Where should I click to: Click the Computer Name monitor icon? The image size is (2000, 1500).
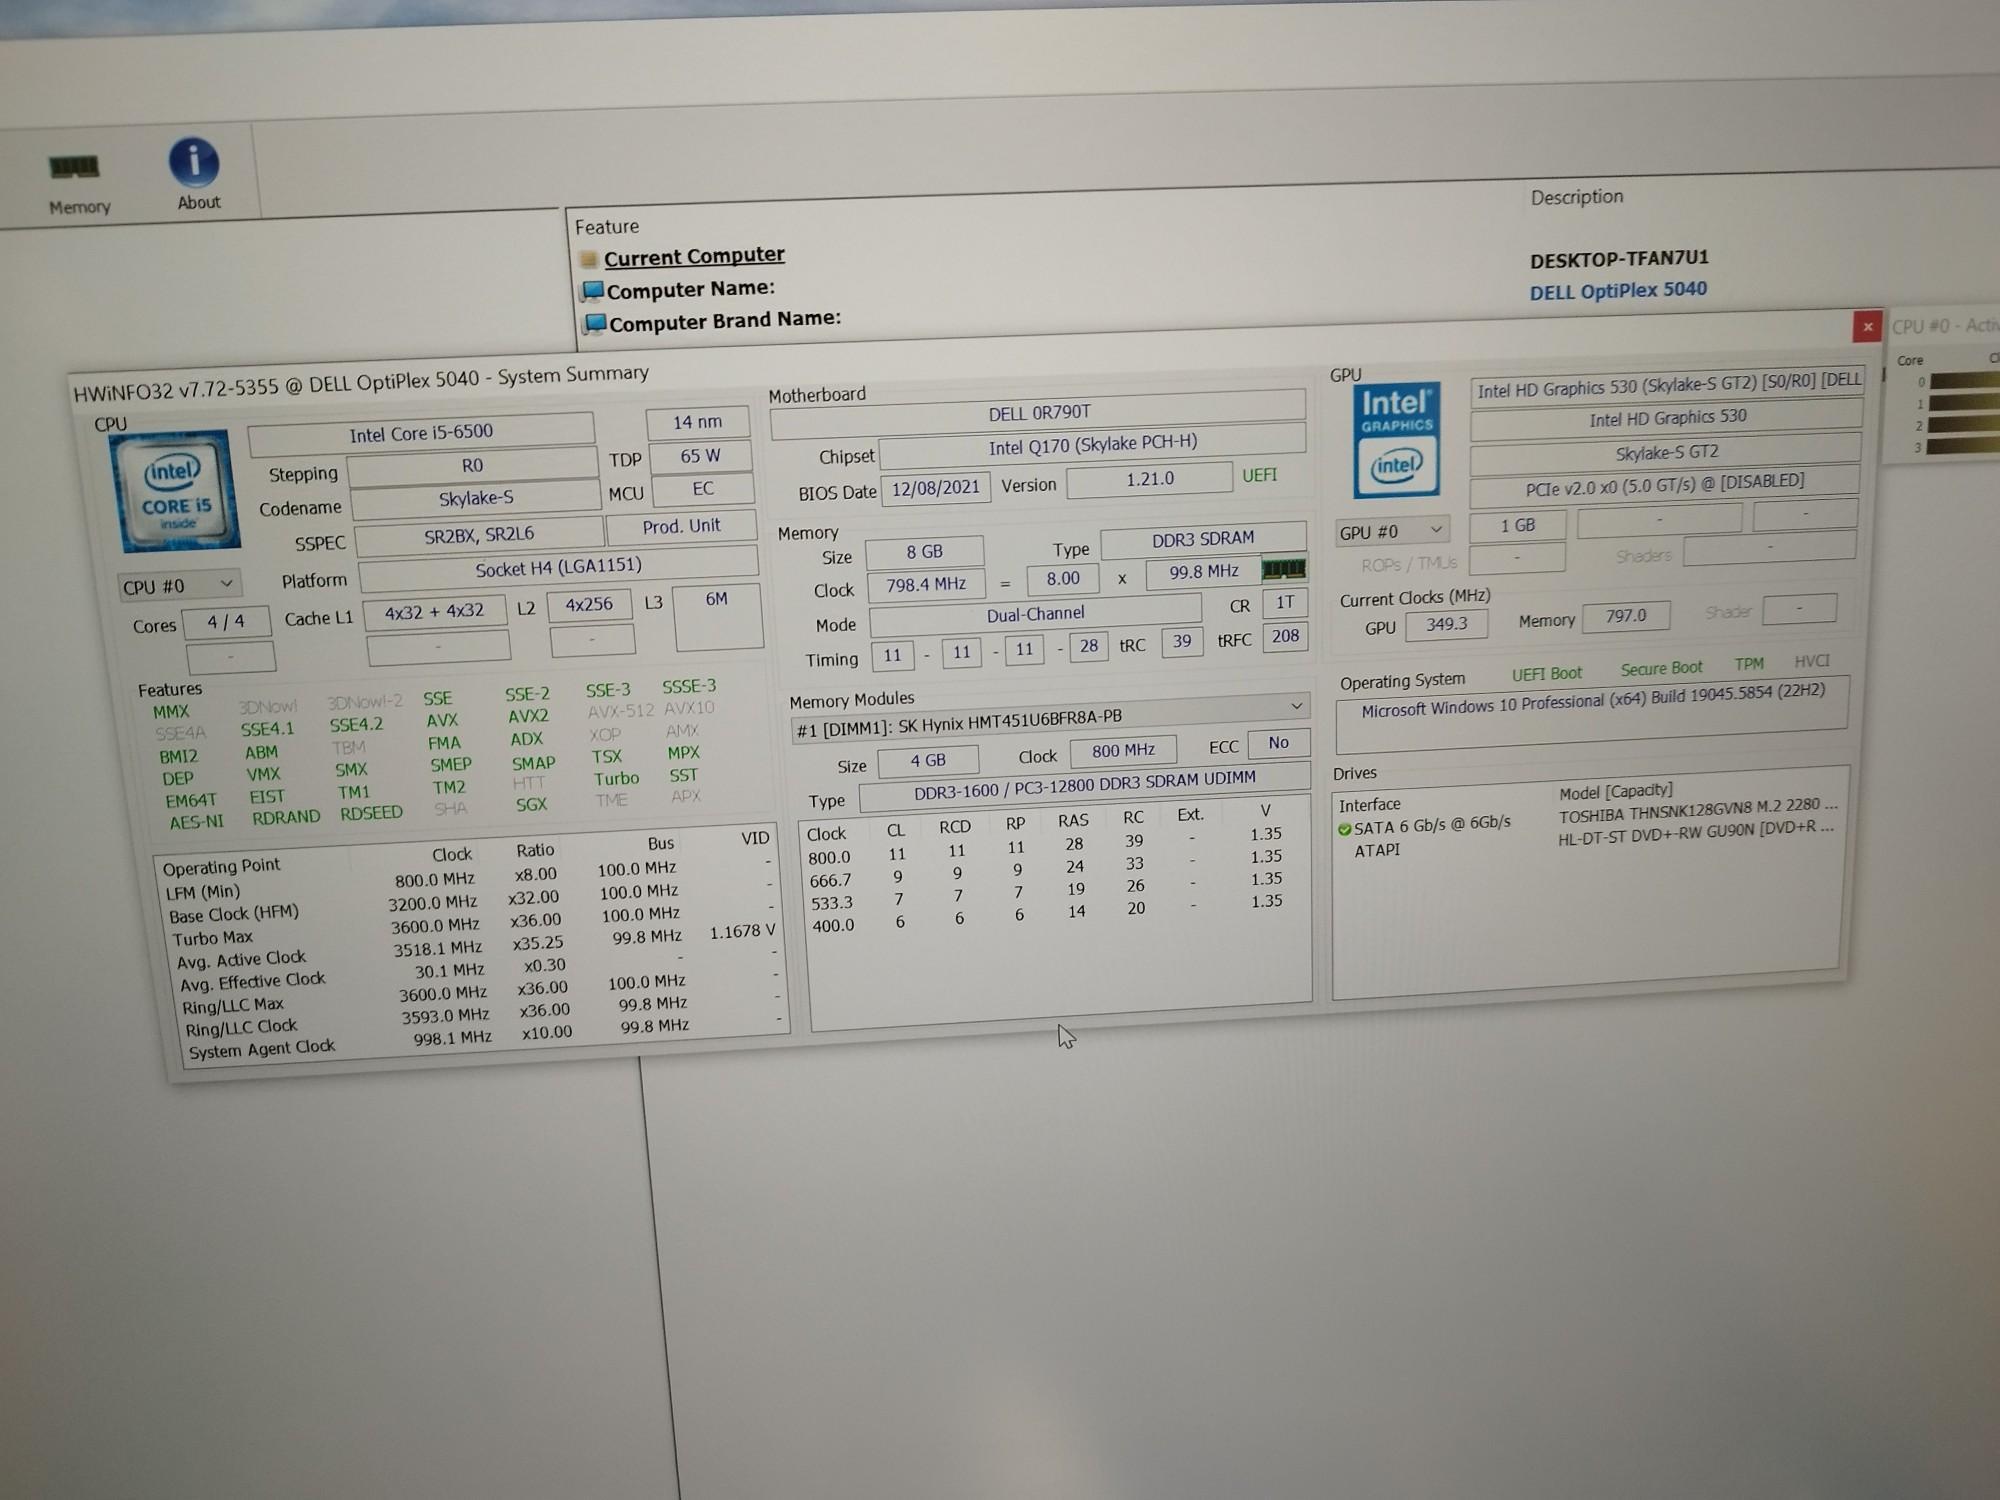tap(593, 291)
